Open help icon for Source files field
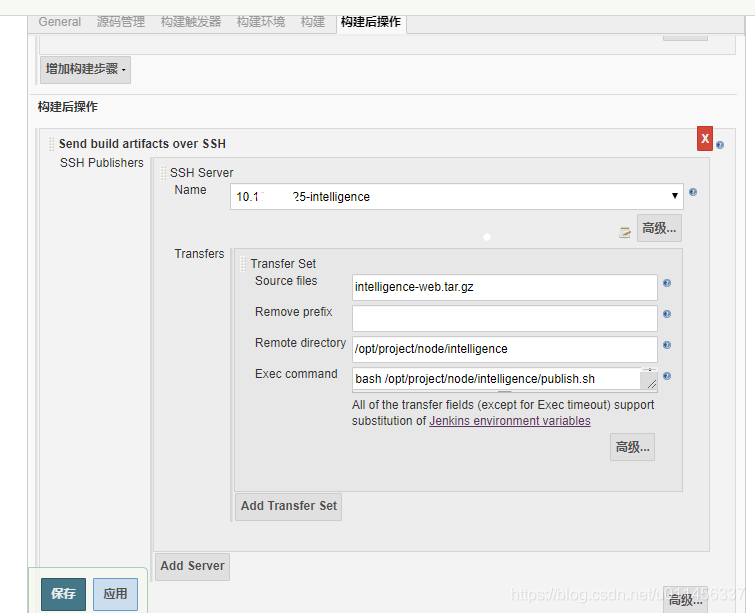Image resolution: width=755 pixels, height=613 pixels. (x=667, y=283)
